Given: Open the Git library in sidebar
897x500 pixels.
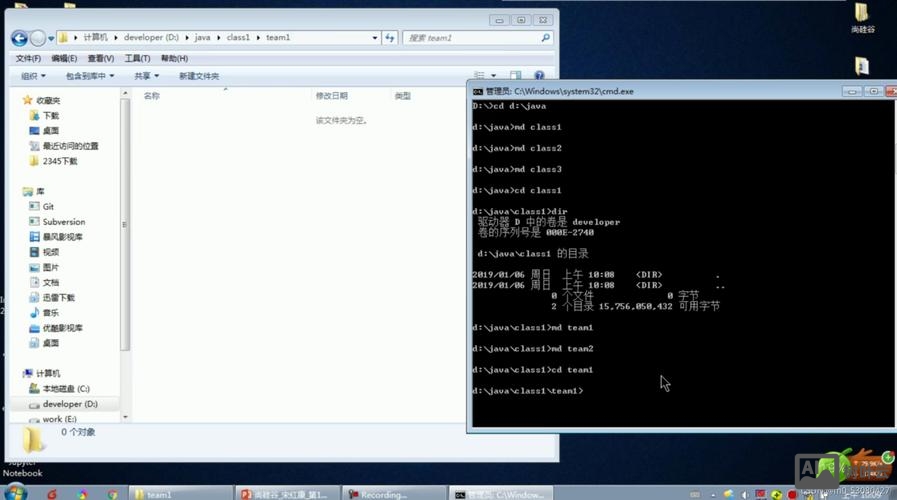Looking at the screenshot, I should pyautogui.click(x=48, y=207).
